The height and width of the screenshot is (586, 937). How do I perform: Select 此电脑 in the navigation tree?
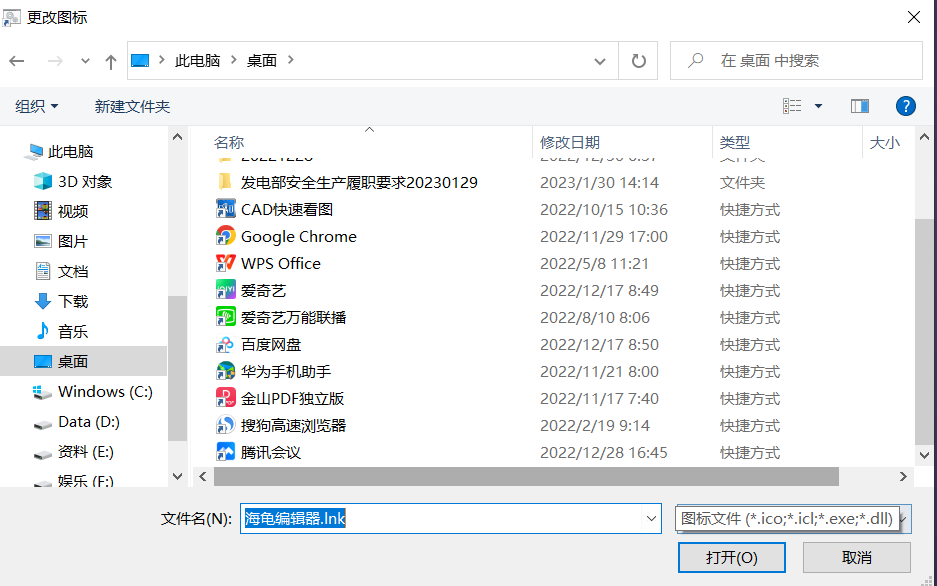70,152
